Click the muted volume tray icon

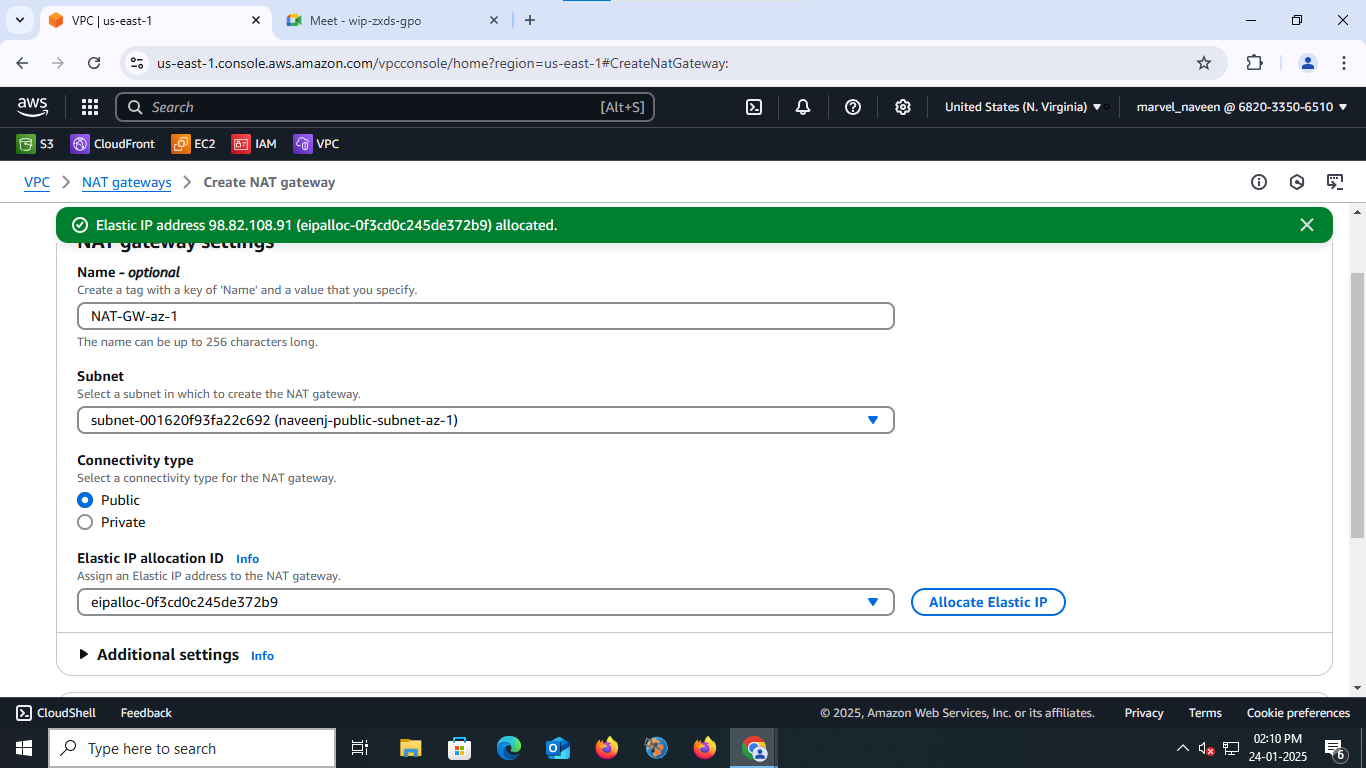(x=1207, y=748)
